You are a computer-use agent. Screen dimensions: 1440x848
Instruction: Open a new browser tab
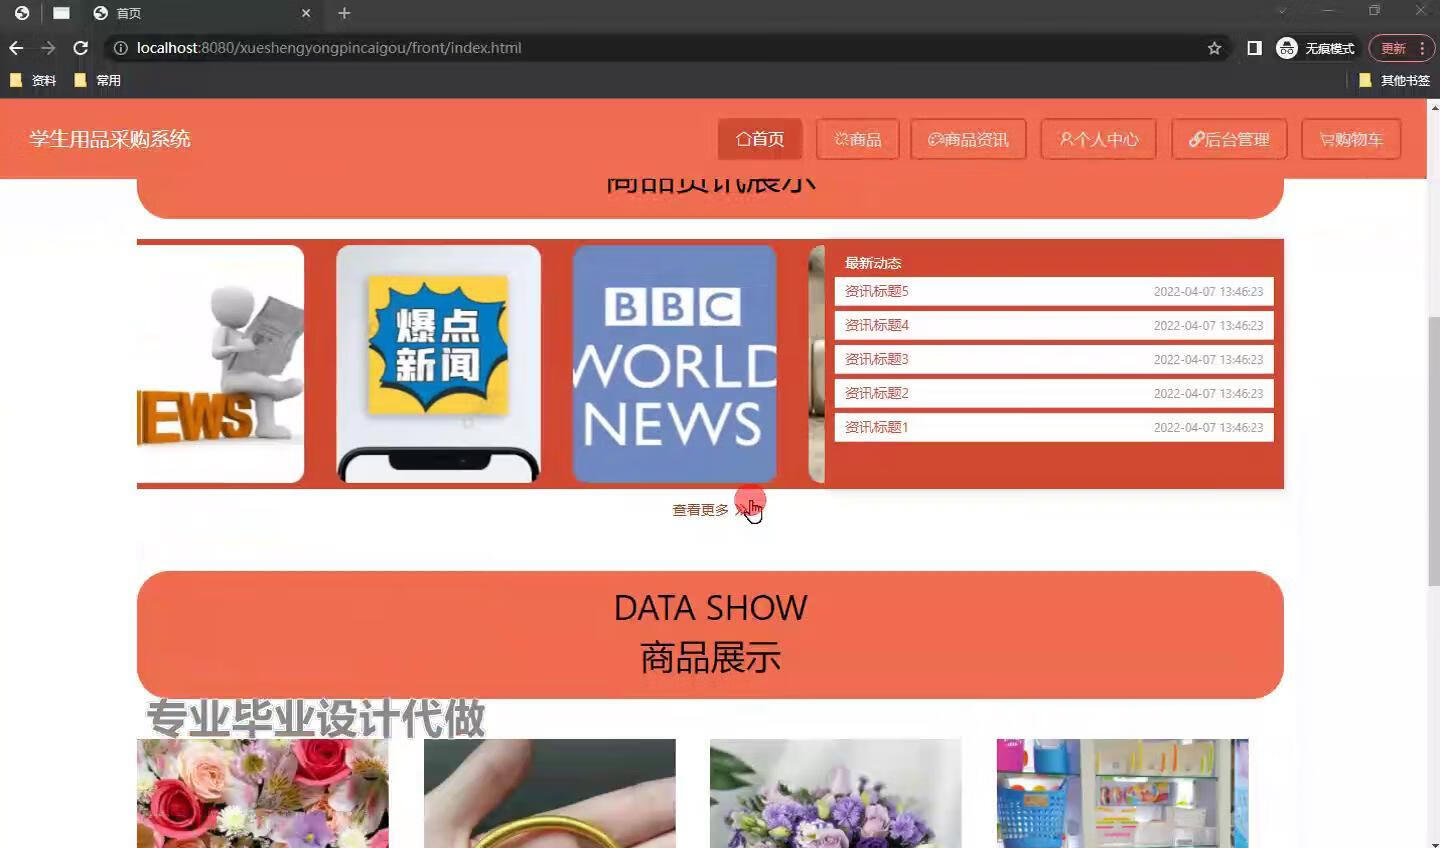tap(344, 13)
